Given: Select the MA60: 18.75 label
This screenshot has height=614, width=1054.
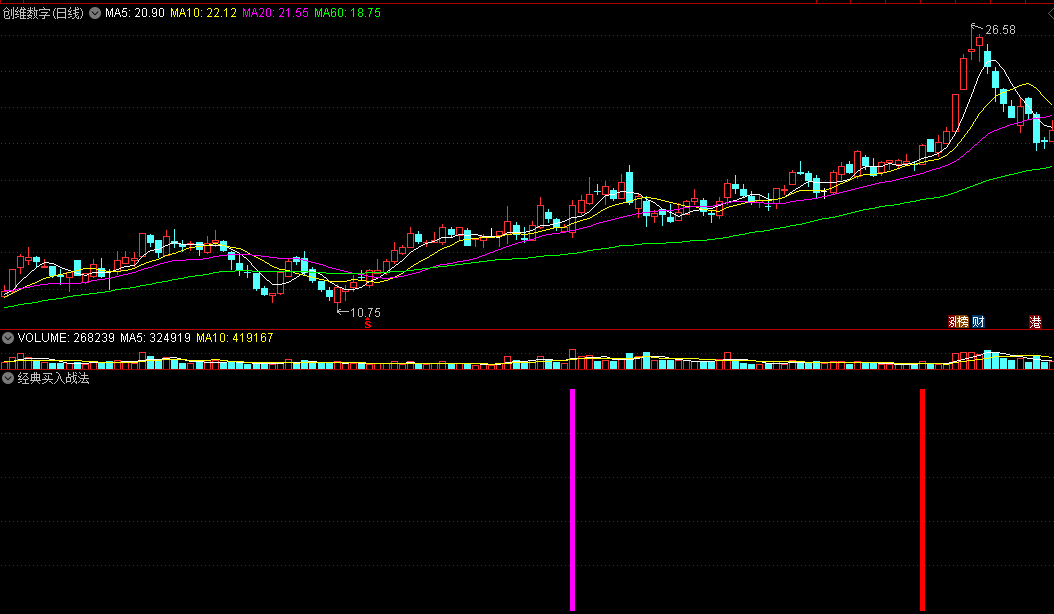Looking at the screenshot, I should click(x=347, y=13).
